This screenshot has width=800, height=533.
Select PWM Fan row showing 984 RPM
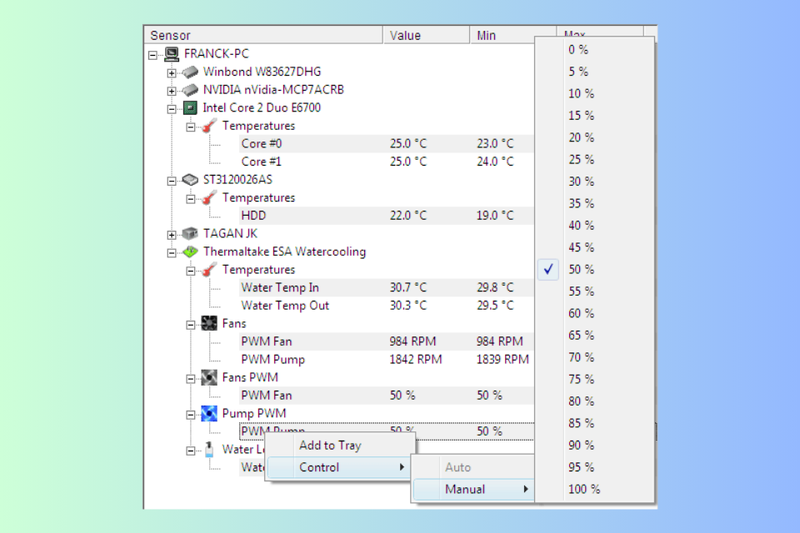coord(386,341)
